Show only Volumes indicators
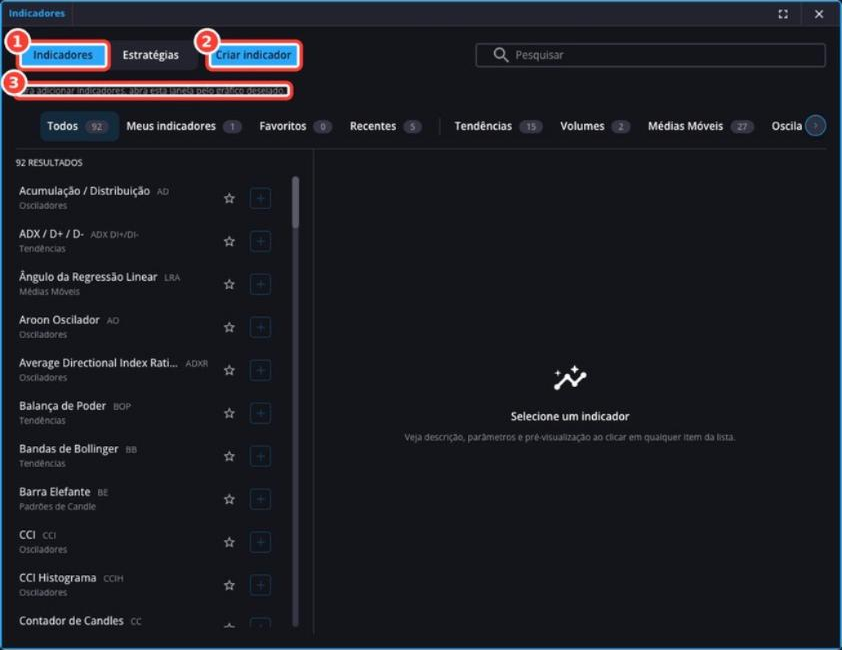The image size is (842, 650). [595, 126]
